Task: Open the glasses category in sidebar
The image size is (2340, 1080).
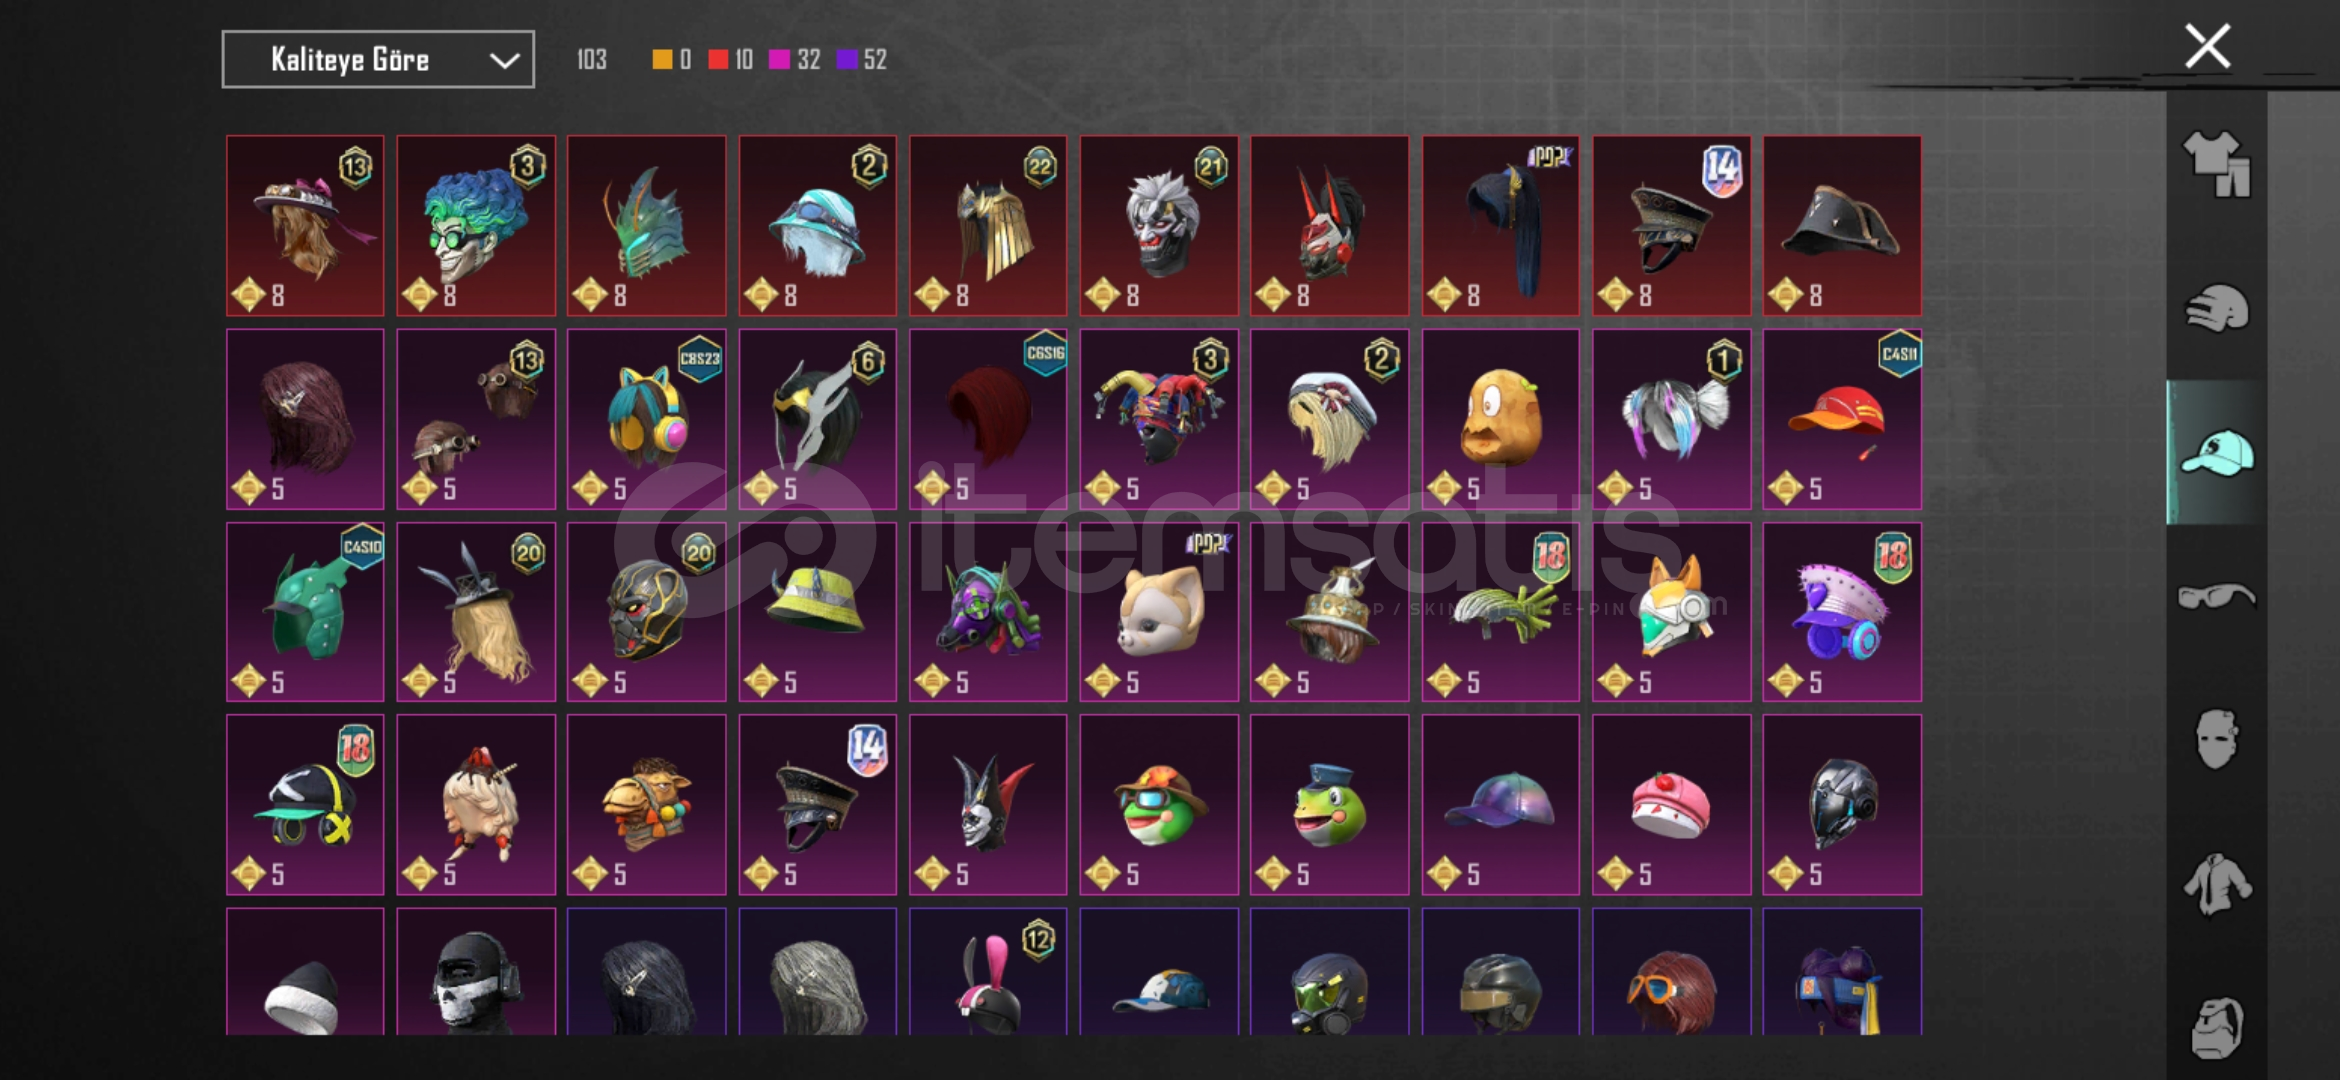Action: [2216, 596]
